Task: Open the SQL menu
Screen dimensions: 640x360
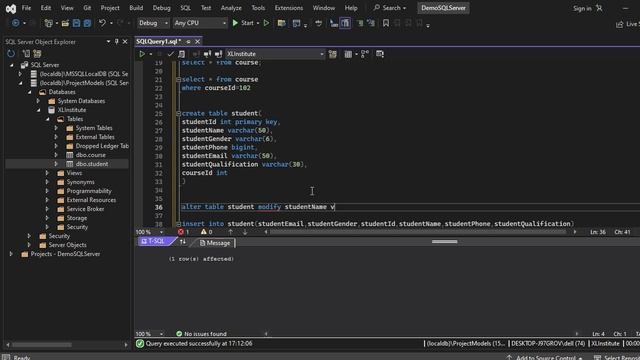Action: (186, 8)
